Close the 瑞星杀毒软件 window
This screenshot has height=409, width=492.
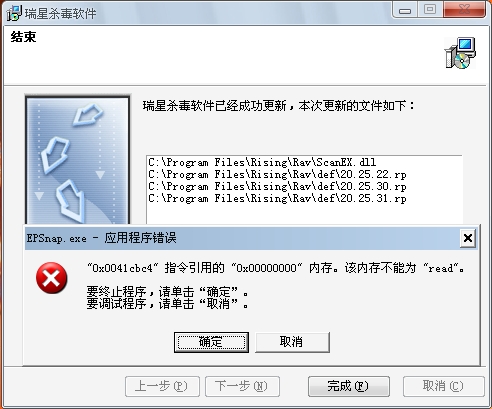[464, 10]
